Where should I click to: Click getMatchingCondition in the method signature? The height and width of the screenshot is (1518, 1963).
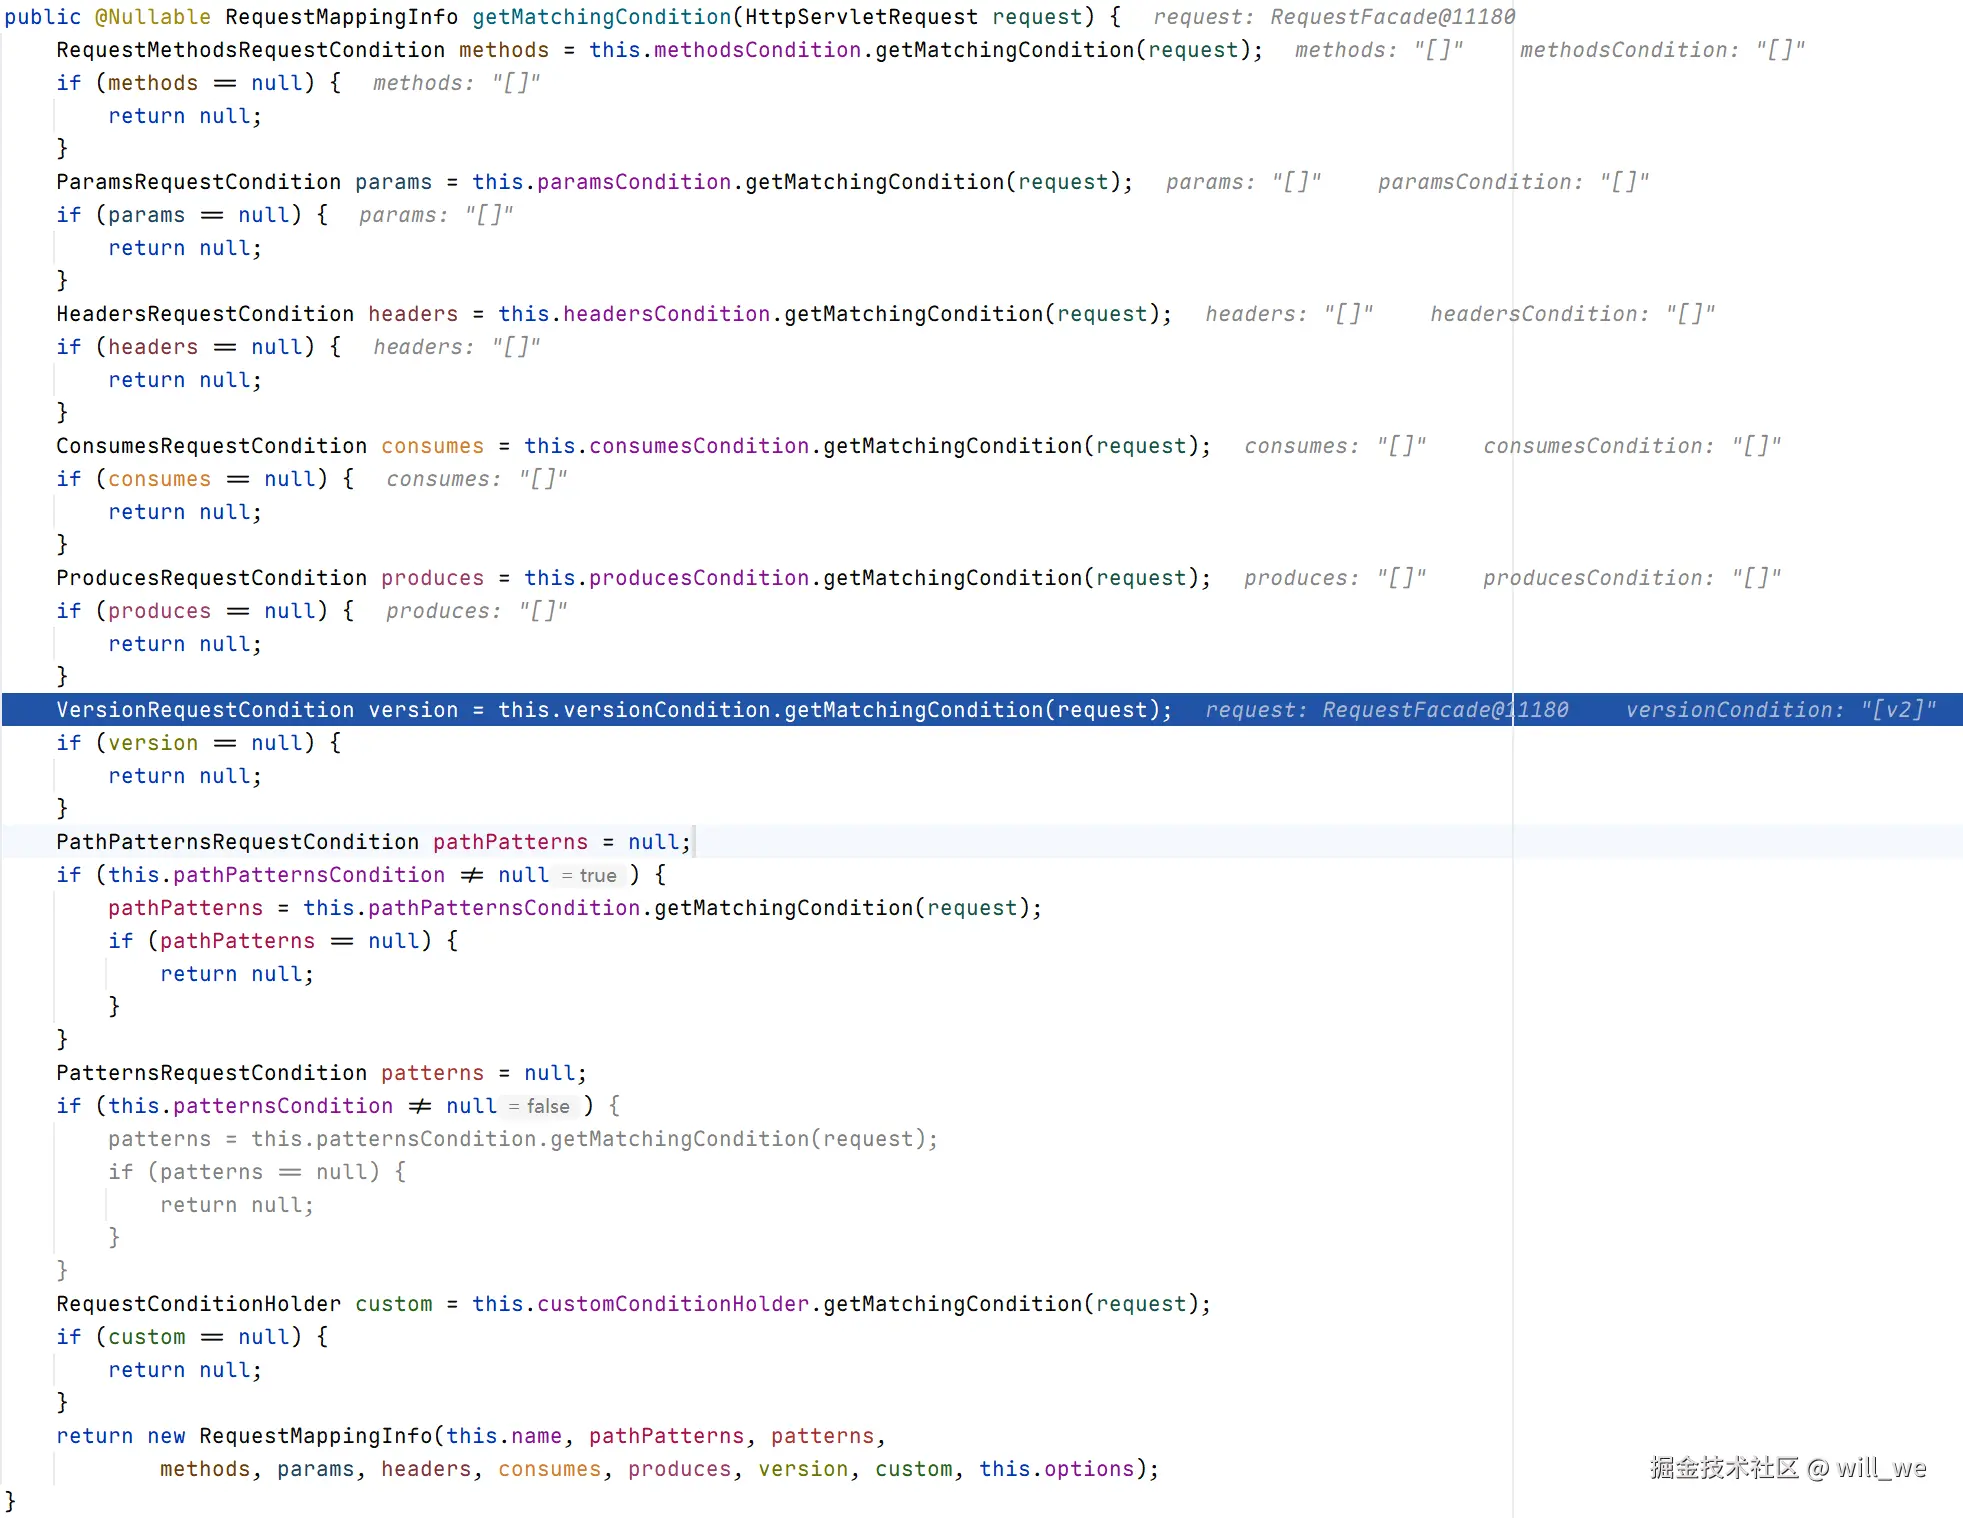point(601,17)
